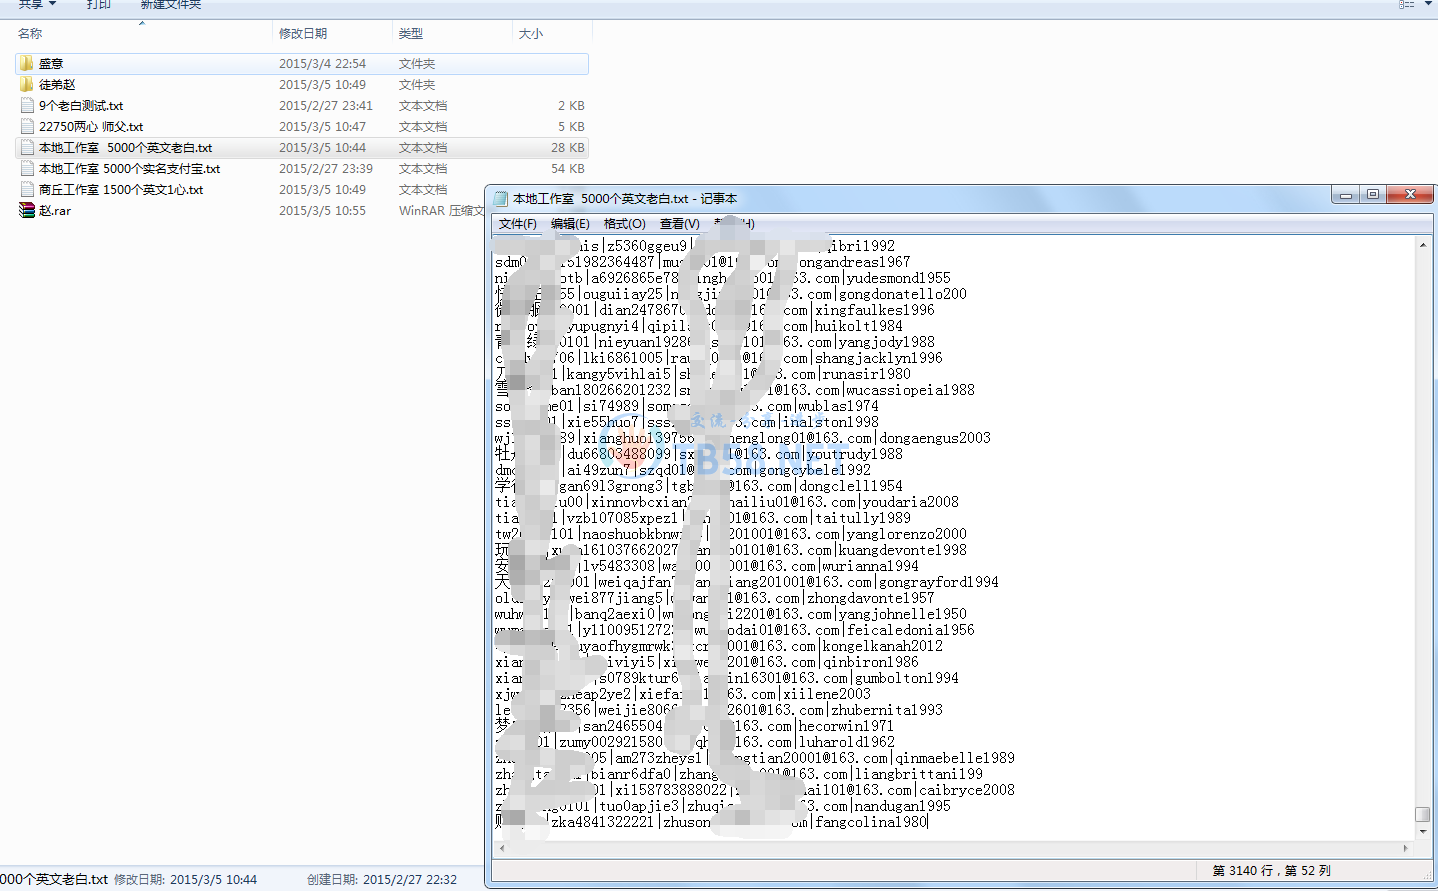Click the 本地工作室 5000个实名支付宝.txt file icon
This screenshot has width=1438, height=891.
click(26, 168)
